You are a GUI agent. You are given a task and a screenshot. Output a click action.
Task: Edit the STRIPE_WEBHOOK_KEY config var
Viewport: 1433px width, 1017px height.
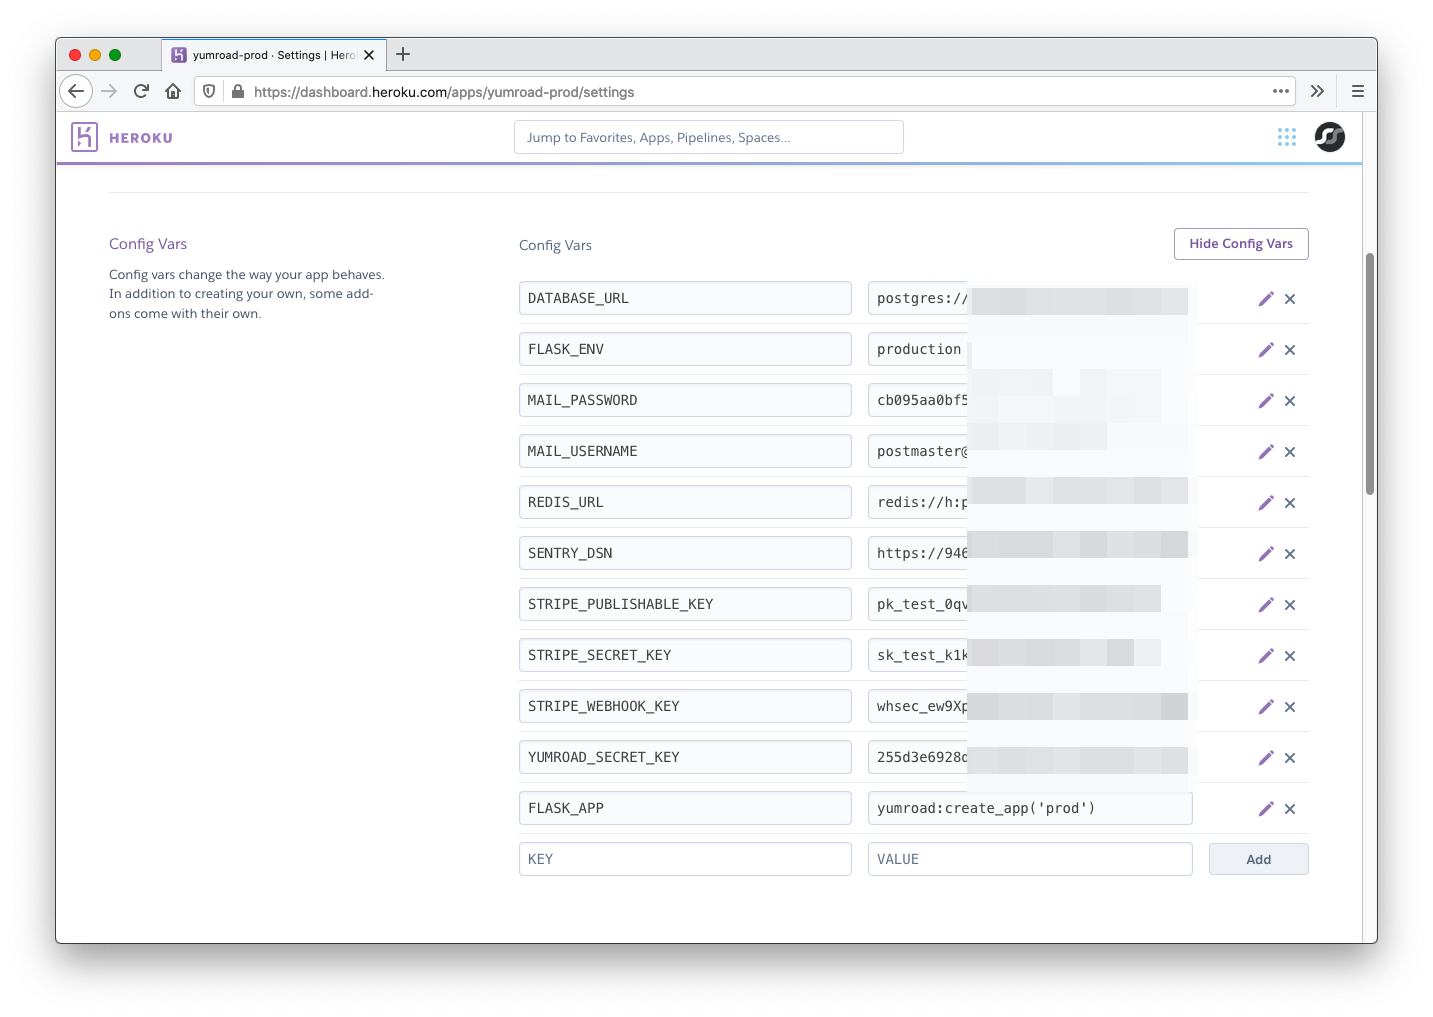[x=1266, y=707]
